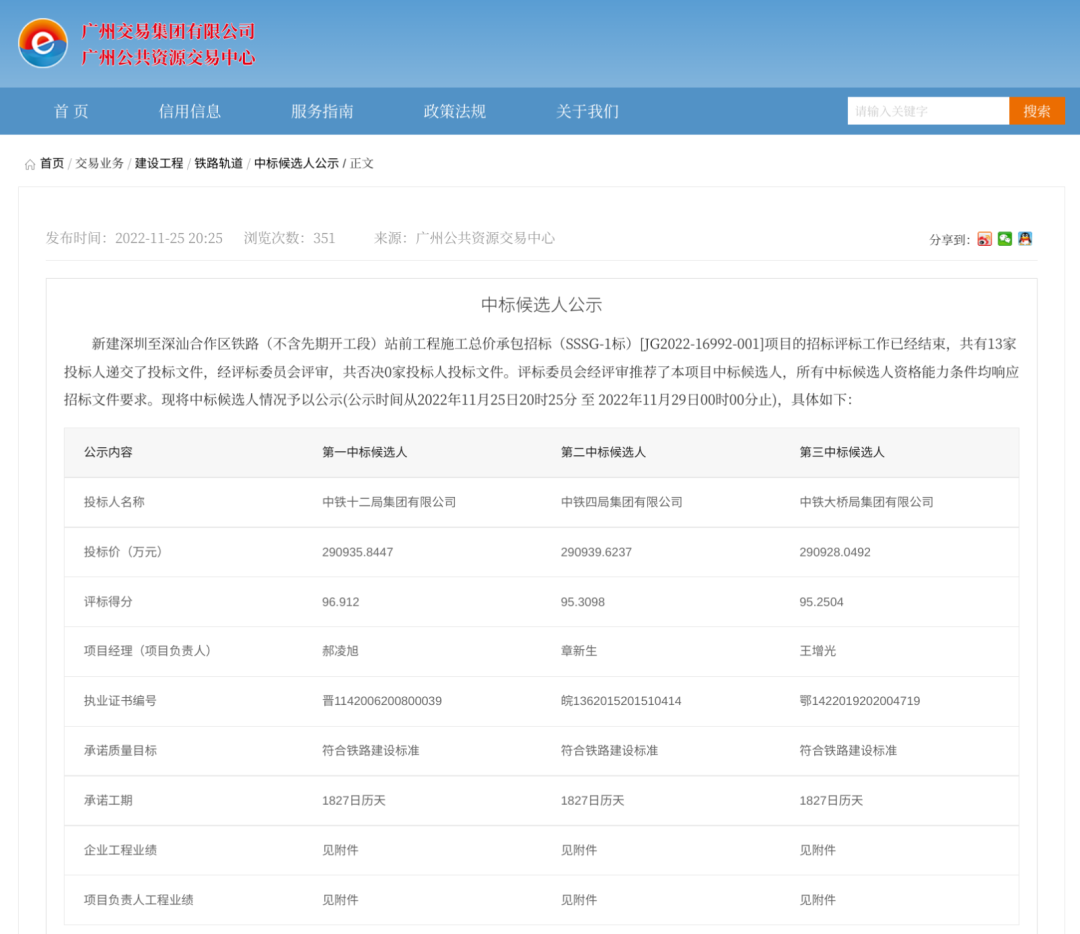Viewport: 1080px width, 934px height.
Task: Click the 第二中标候选人 column header
Action: tap(603, 453)
